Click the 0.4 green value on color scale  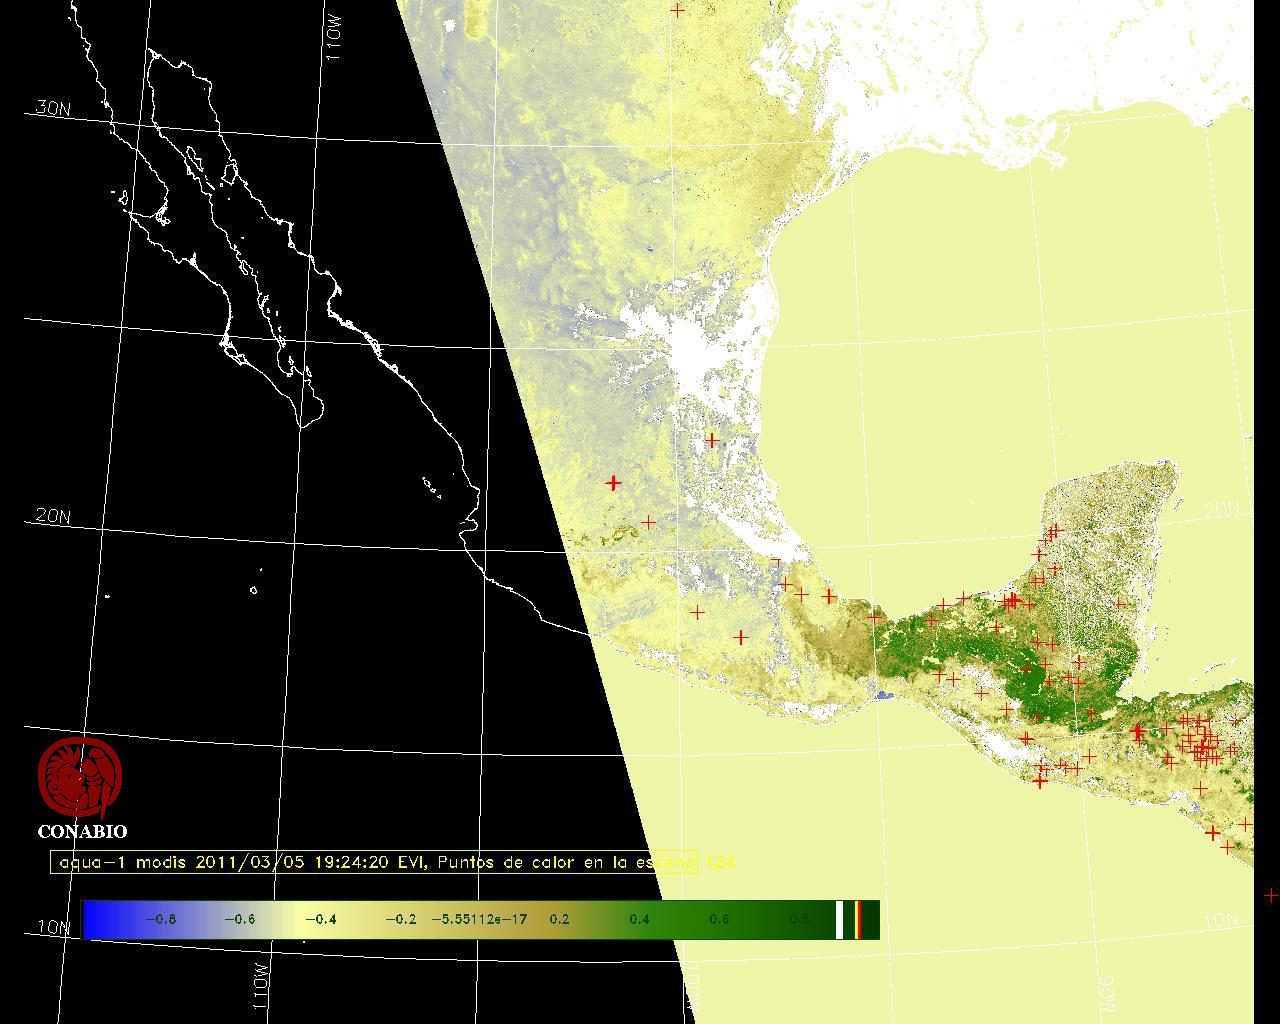click(x=638, y=919)
